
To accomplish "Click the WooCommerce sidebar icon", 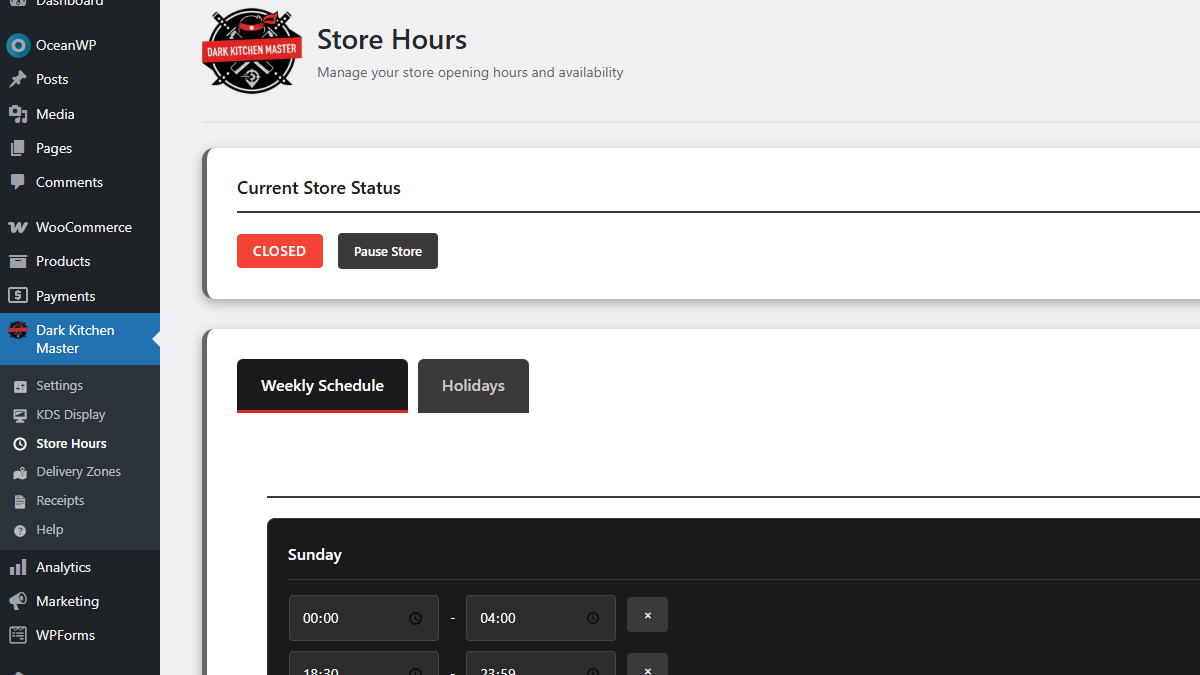I will [18, 227].
